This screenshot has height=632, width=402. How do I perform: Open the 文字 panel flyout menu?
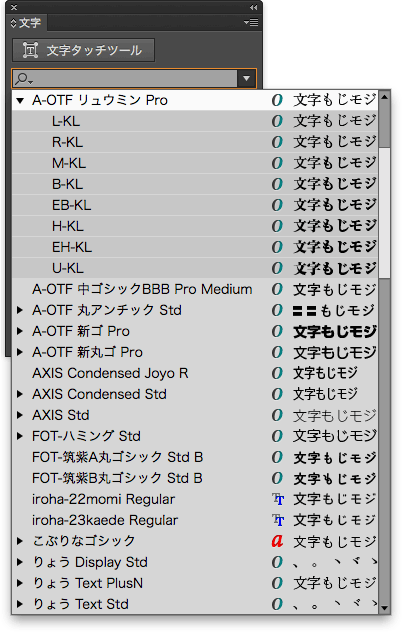pos(251,23)
